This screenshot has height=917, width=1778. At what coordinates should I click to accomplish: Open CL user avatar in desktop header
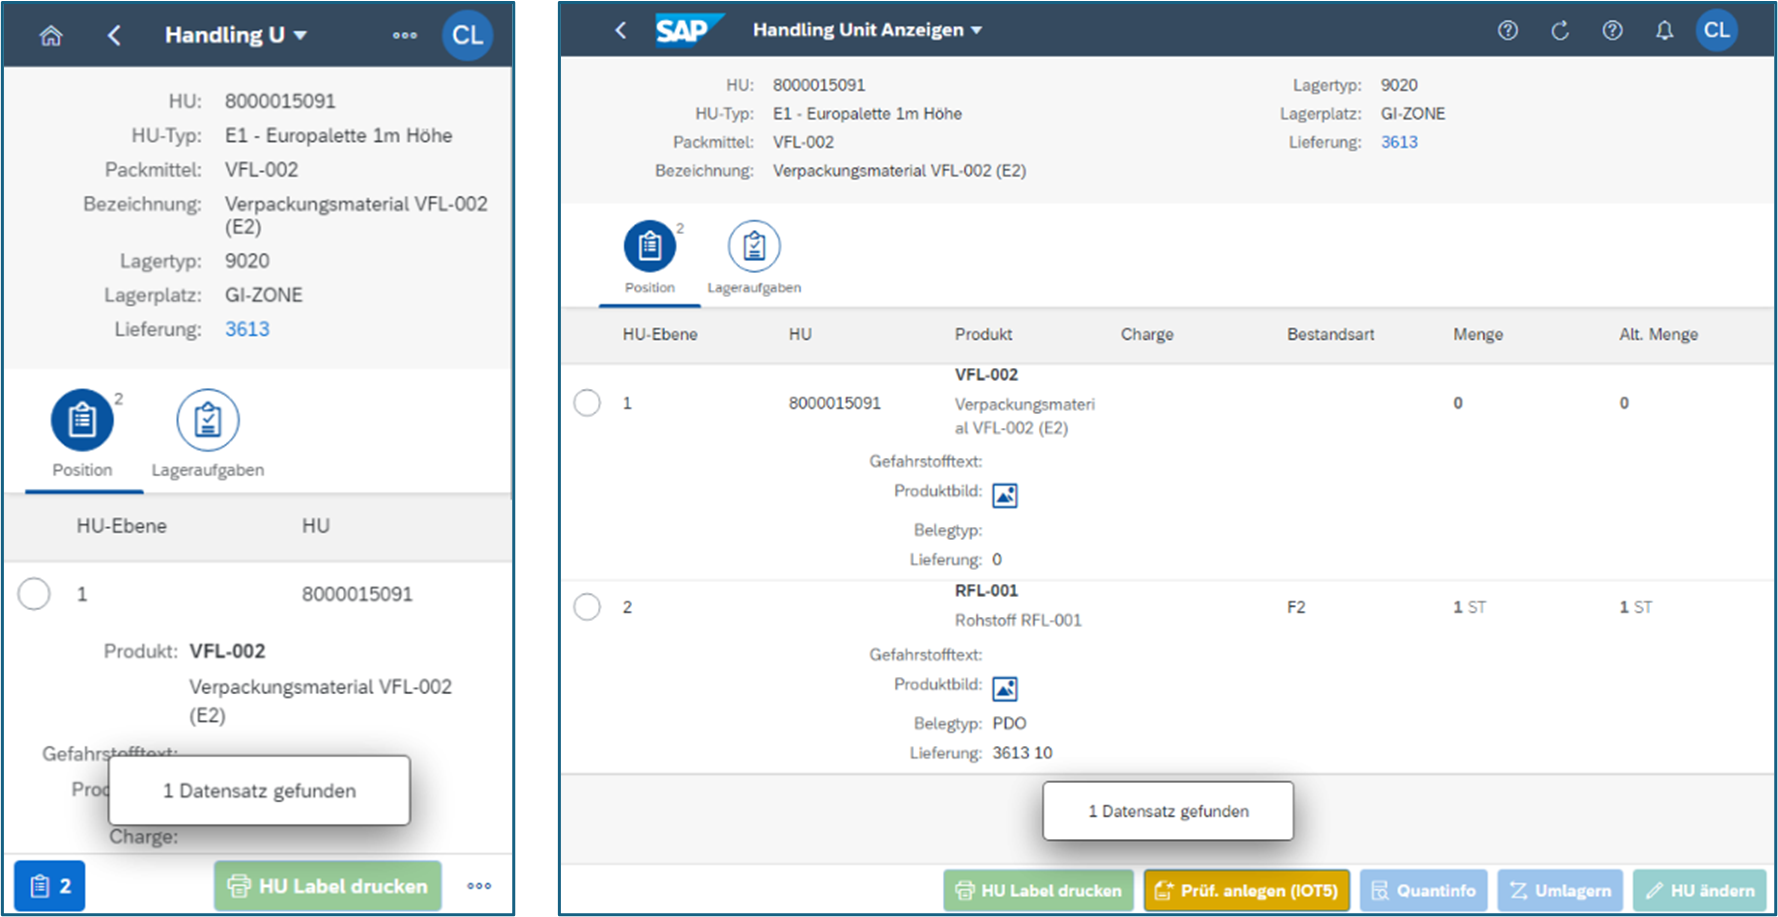pos(1717,30)
